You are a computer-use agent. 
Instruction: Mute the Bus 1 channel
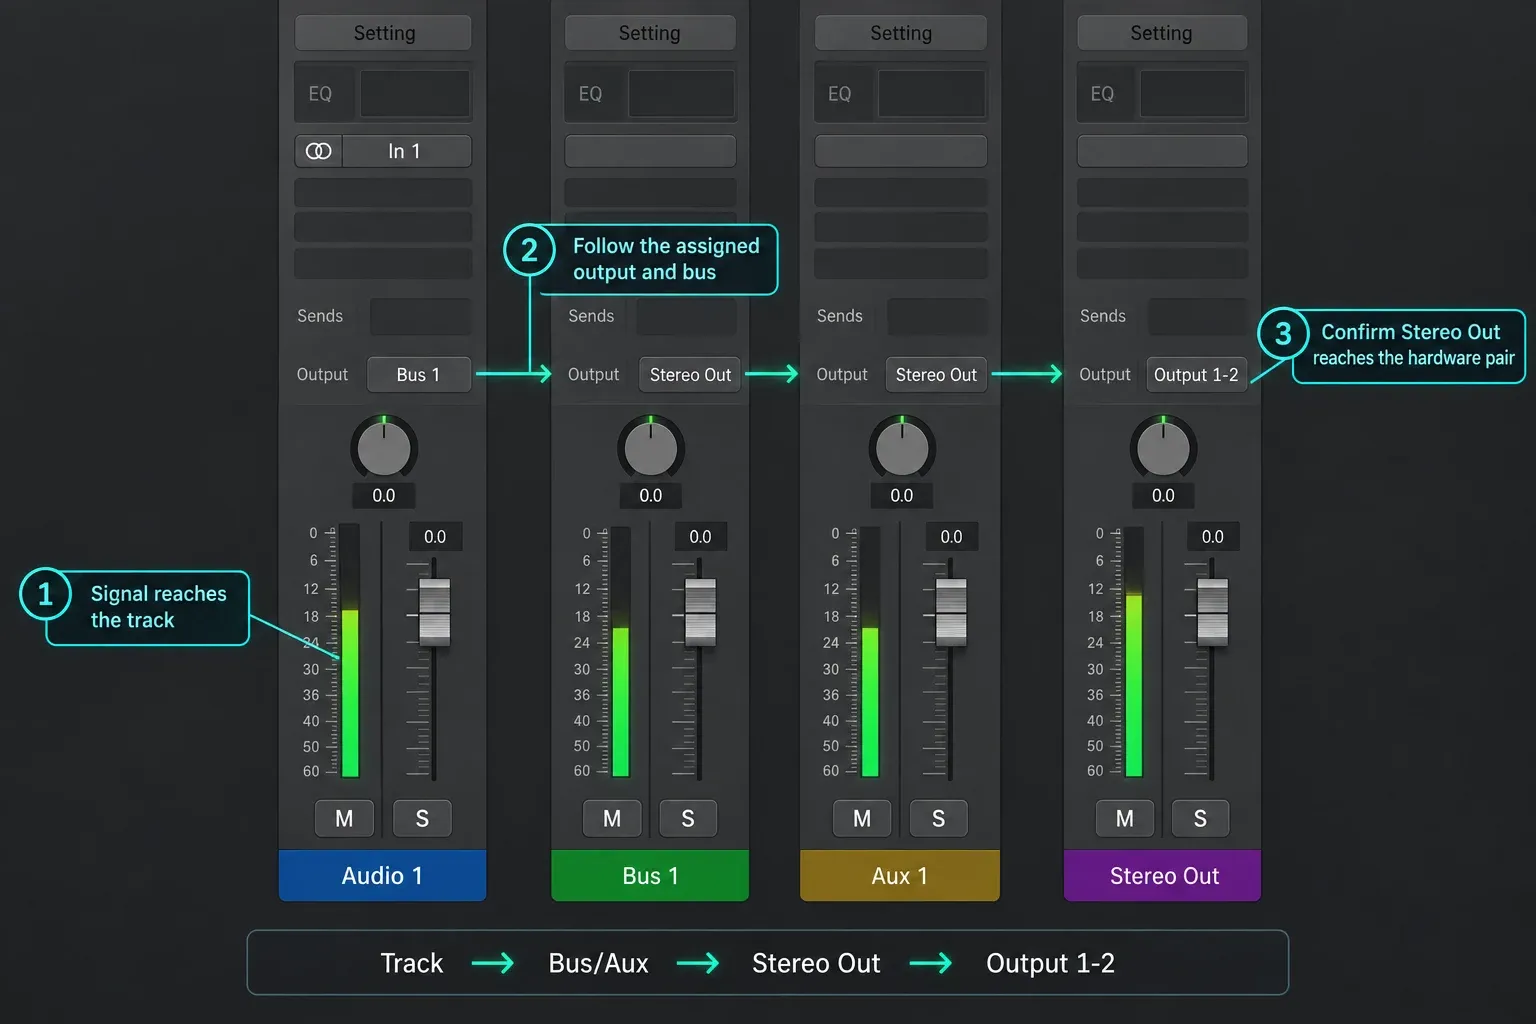click(612, 819)
